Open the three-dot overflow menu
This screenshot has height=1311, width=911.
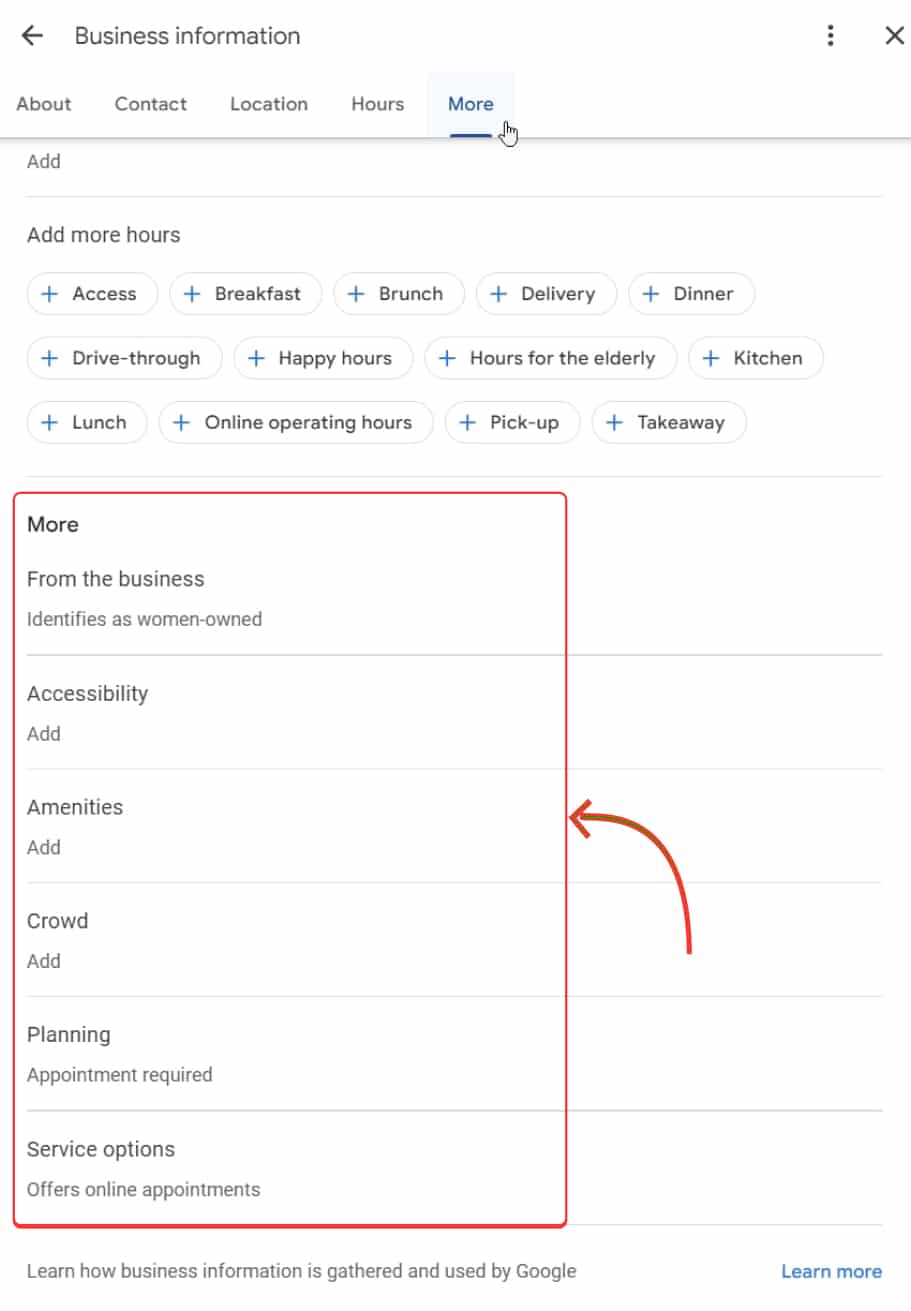coord(830,35)
